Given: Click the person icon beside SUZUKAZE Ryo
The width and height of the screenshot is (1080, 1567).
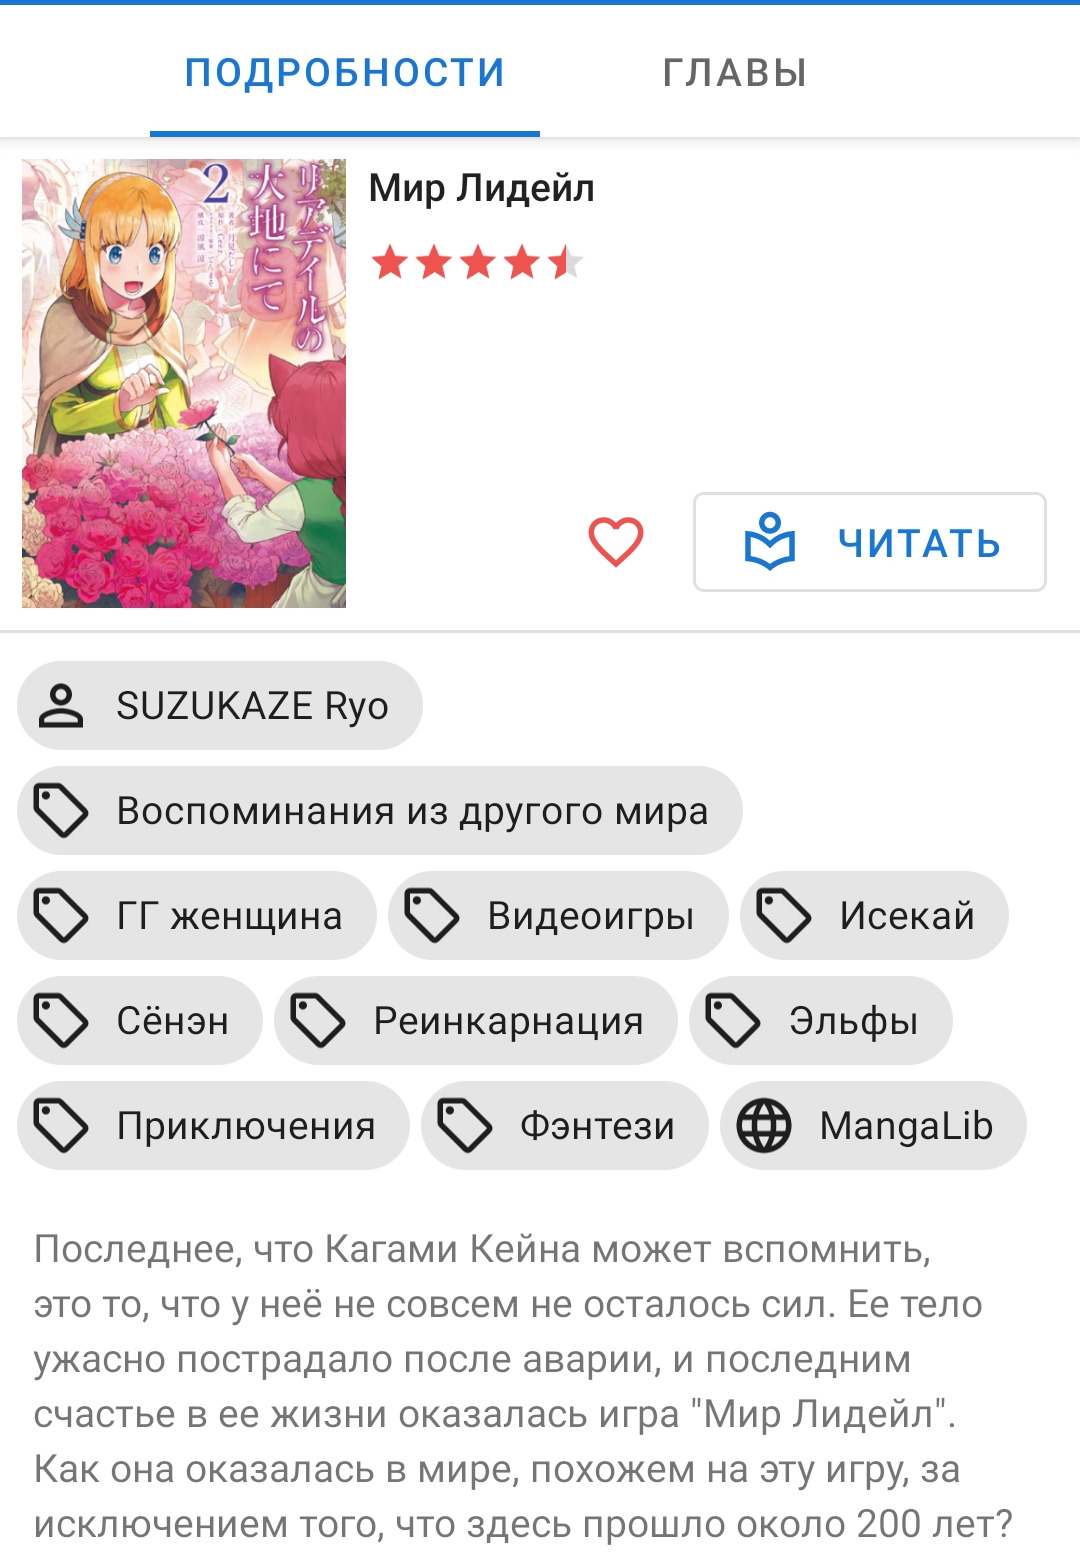Looking at the screenshot, I should click(x=61, y=706).
